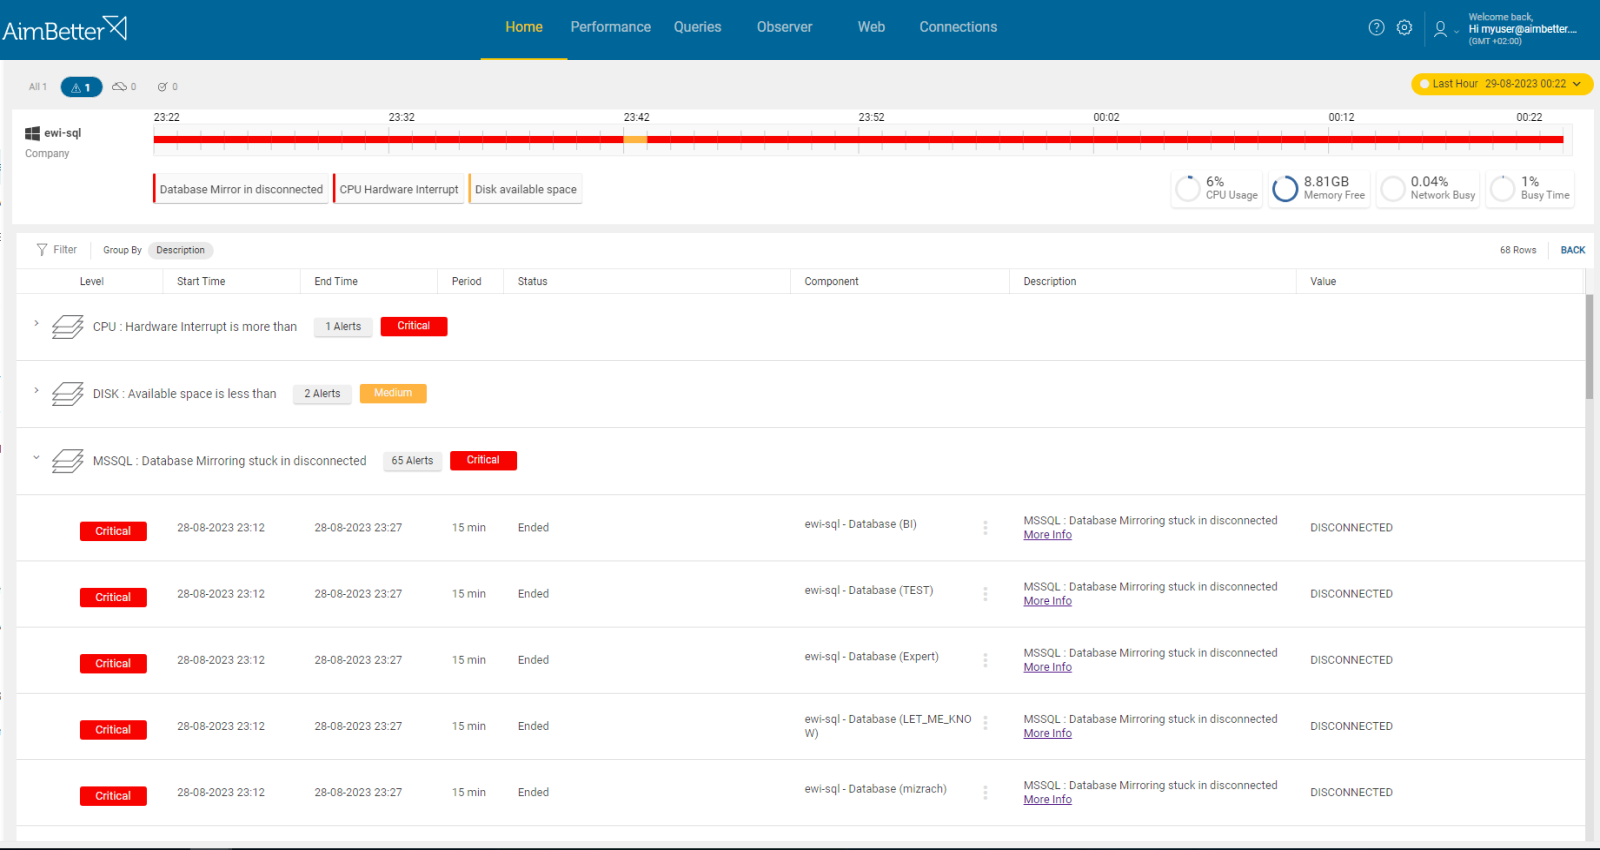Image resolution: width=1600 pixels, height=850 pixels.
Task: Click the 23:52 mark on the timeline
Action: 871,117
